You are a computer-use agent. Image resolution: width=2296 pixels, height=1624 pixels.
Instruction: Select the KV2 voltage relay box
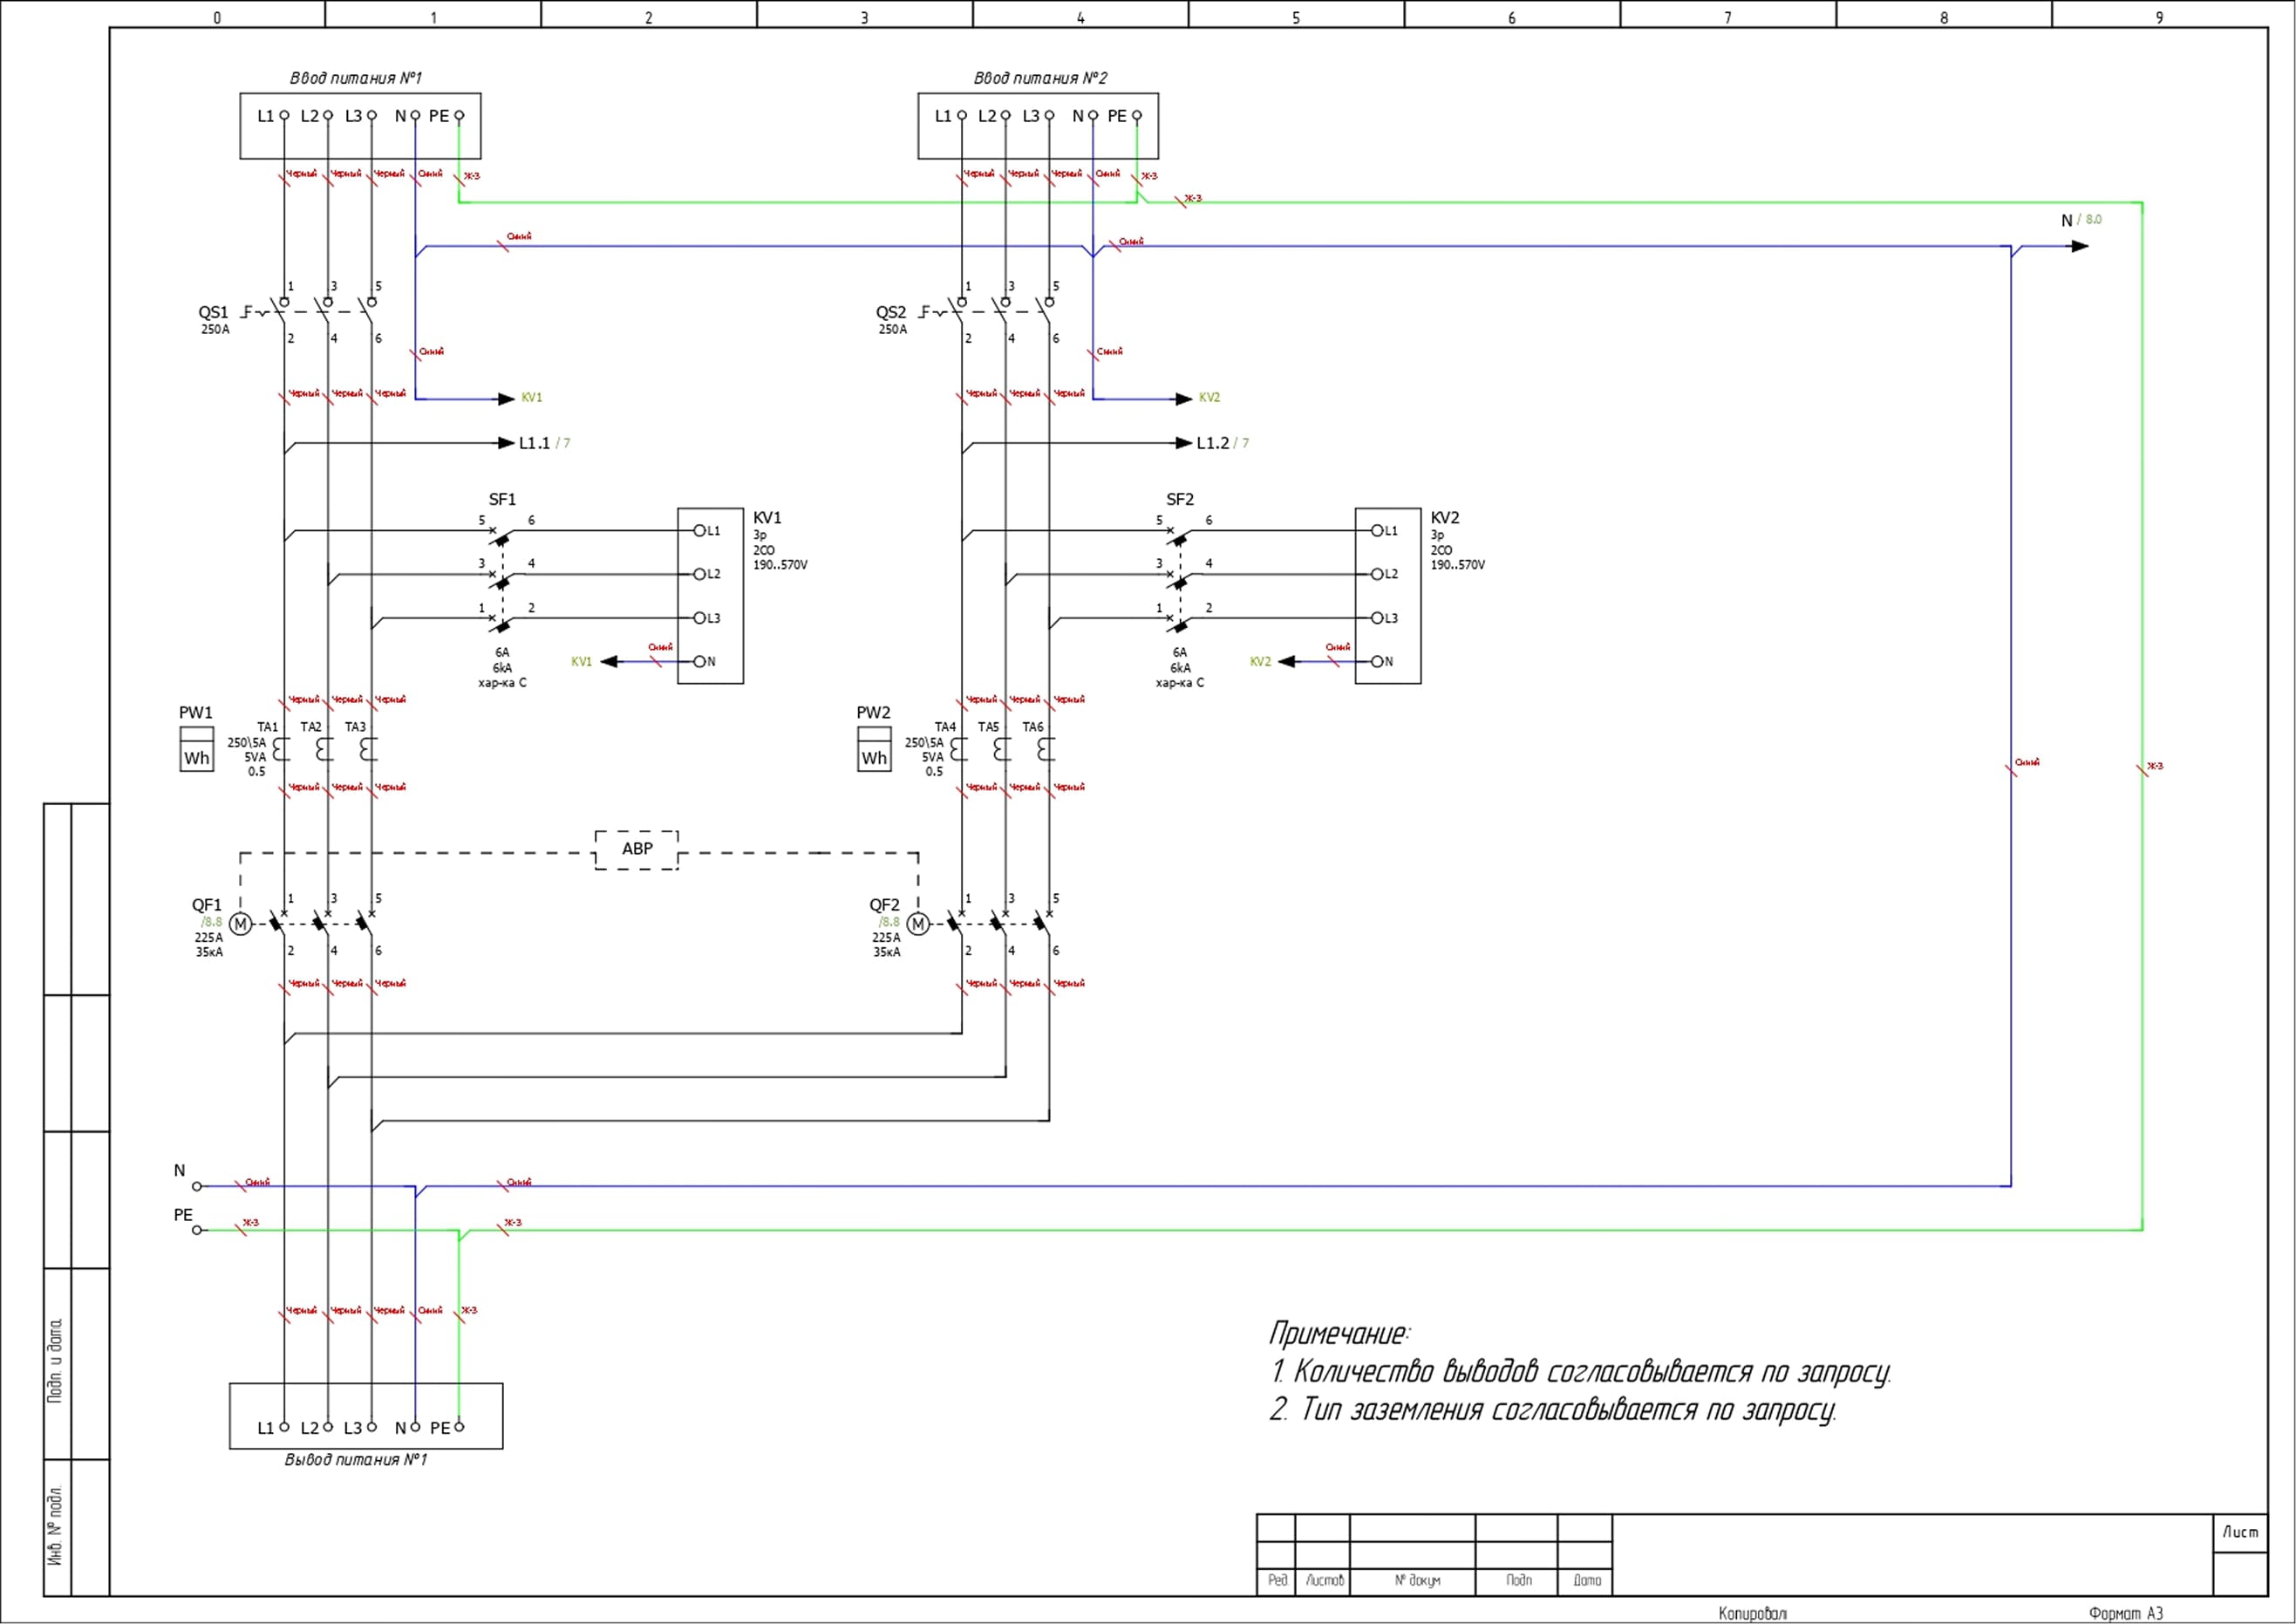click(x=1387, y=596)
